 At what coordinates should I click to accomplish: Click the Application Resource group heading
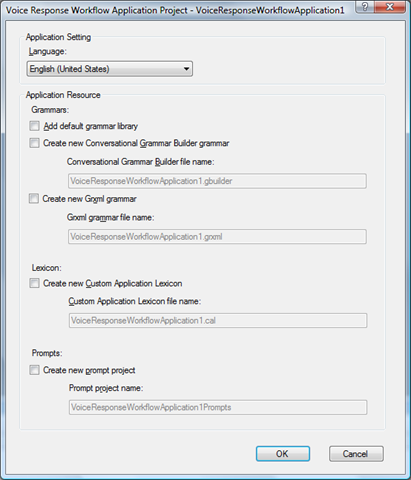[x=63, y=95]
